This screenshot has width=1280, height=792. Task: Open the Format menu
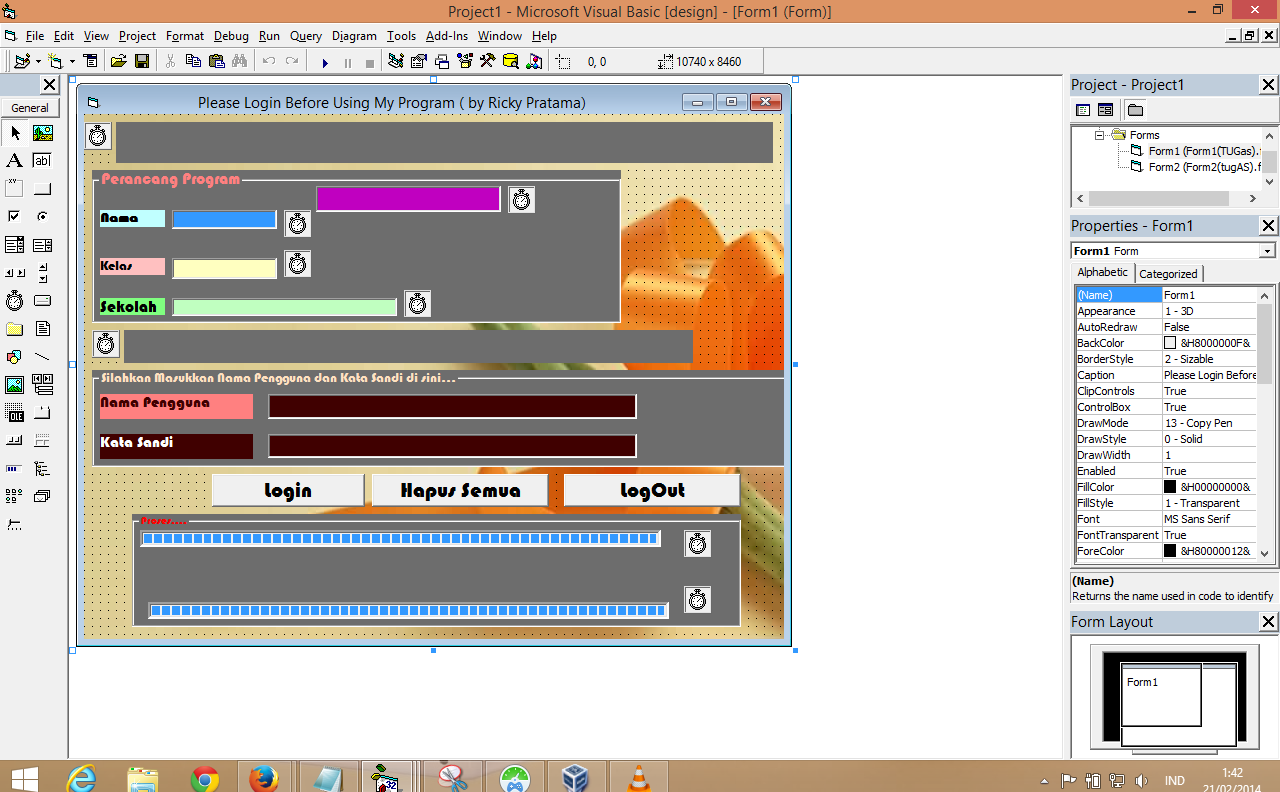click(x=185, y=36)
